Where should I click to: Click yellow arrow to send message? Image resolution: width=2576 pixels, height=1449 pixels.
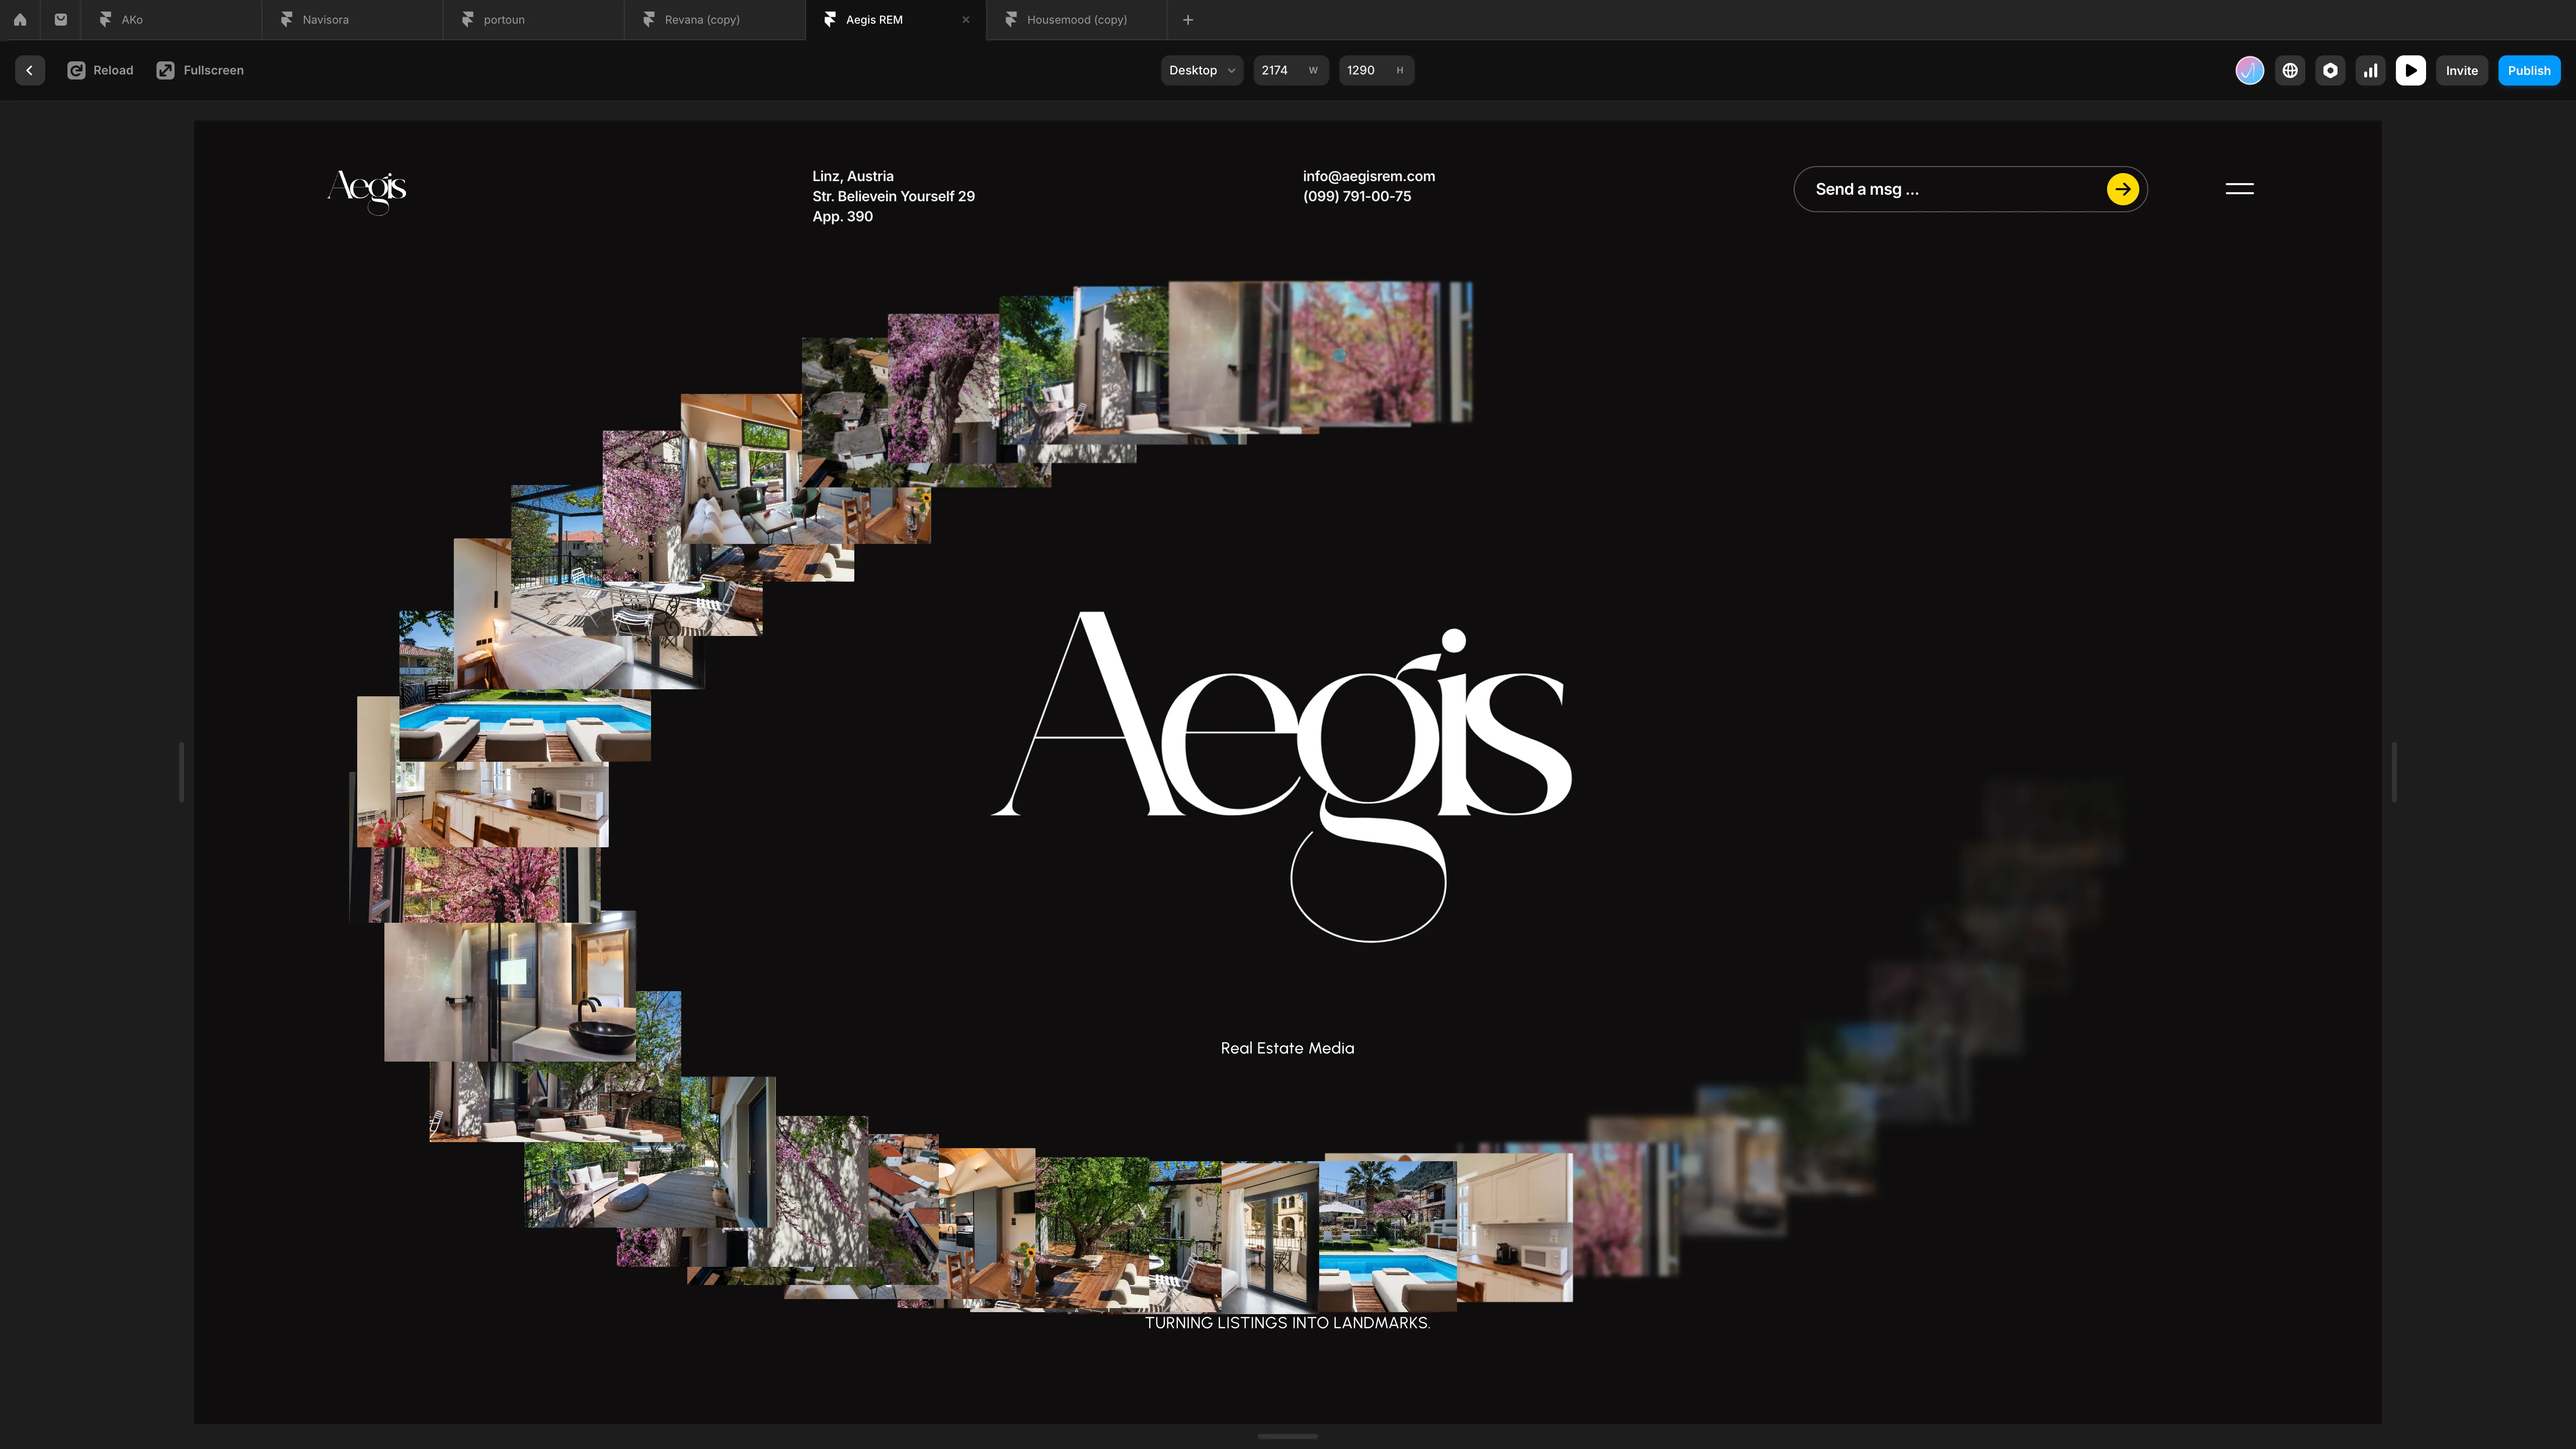pos(2122,189)
